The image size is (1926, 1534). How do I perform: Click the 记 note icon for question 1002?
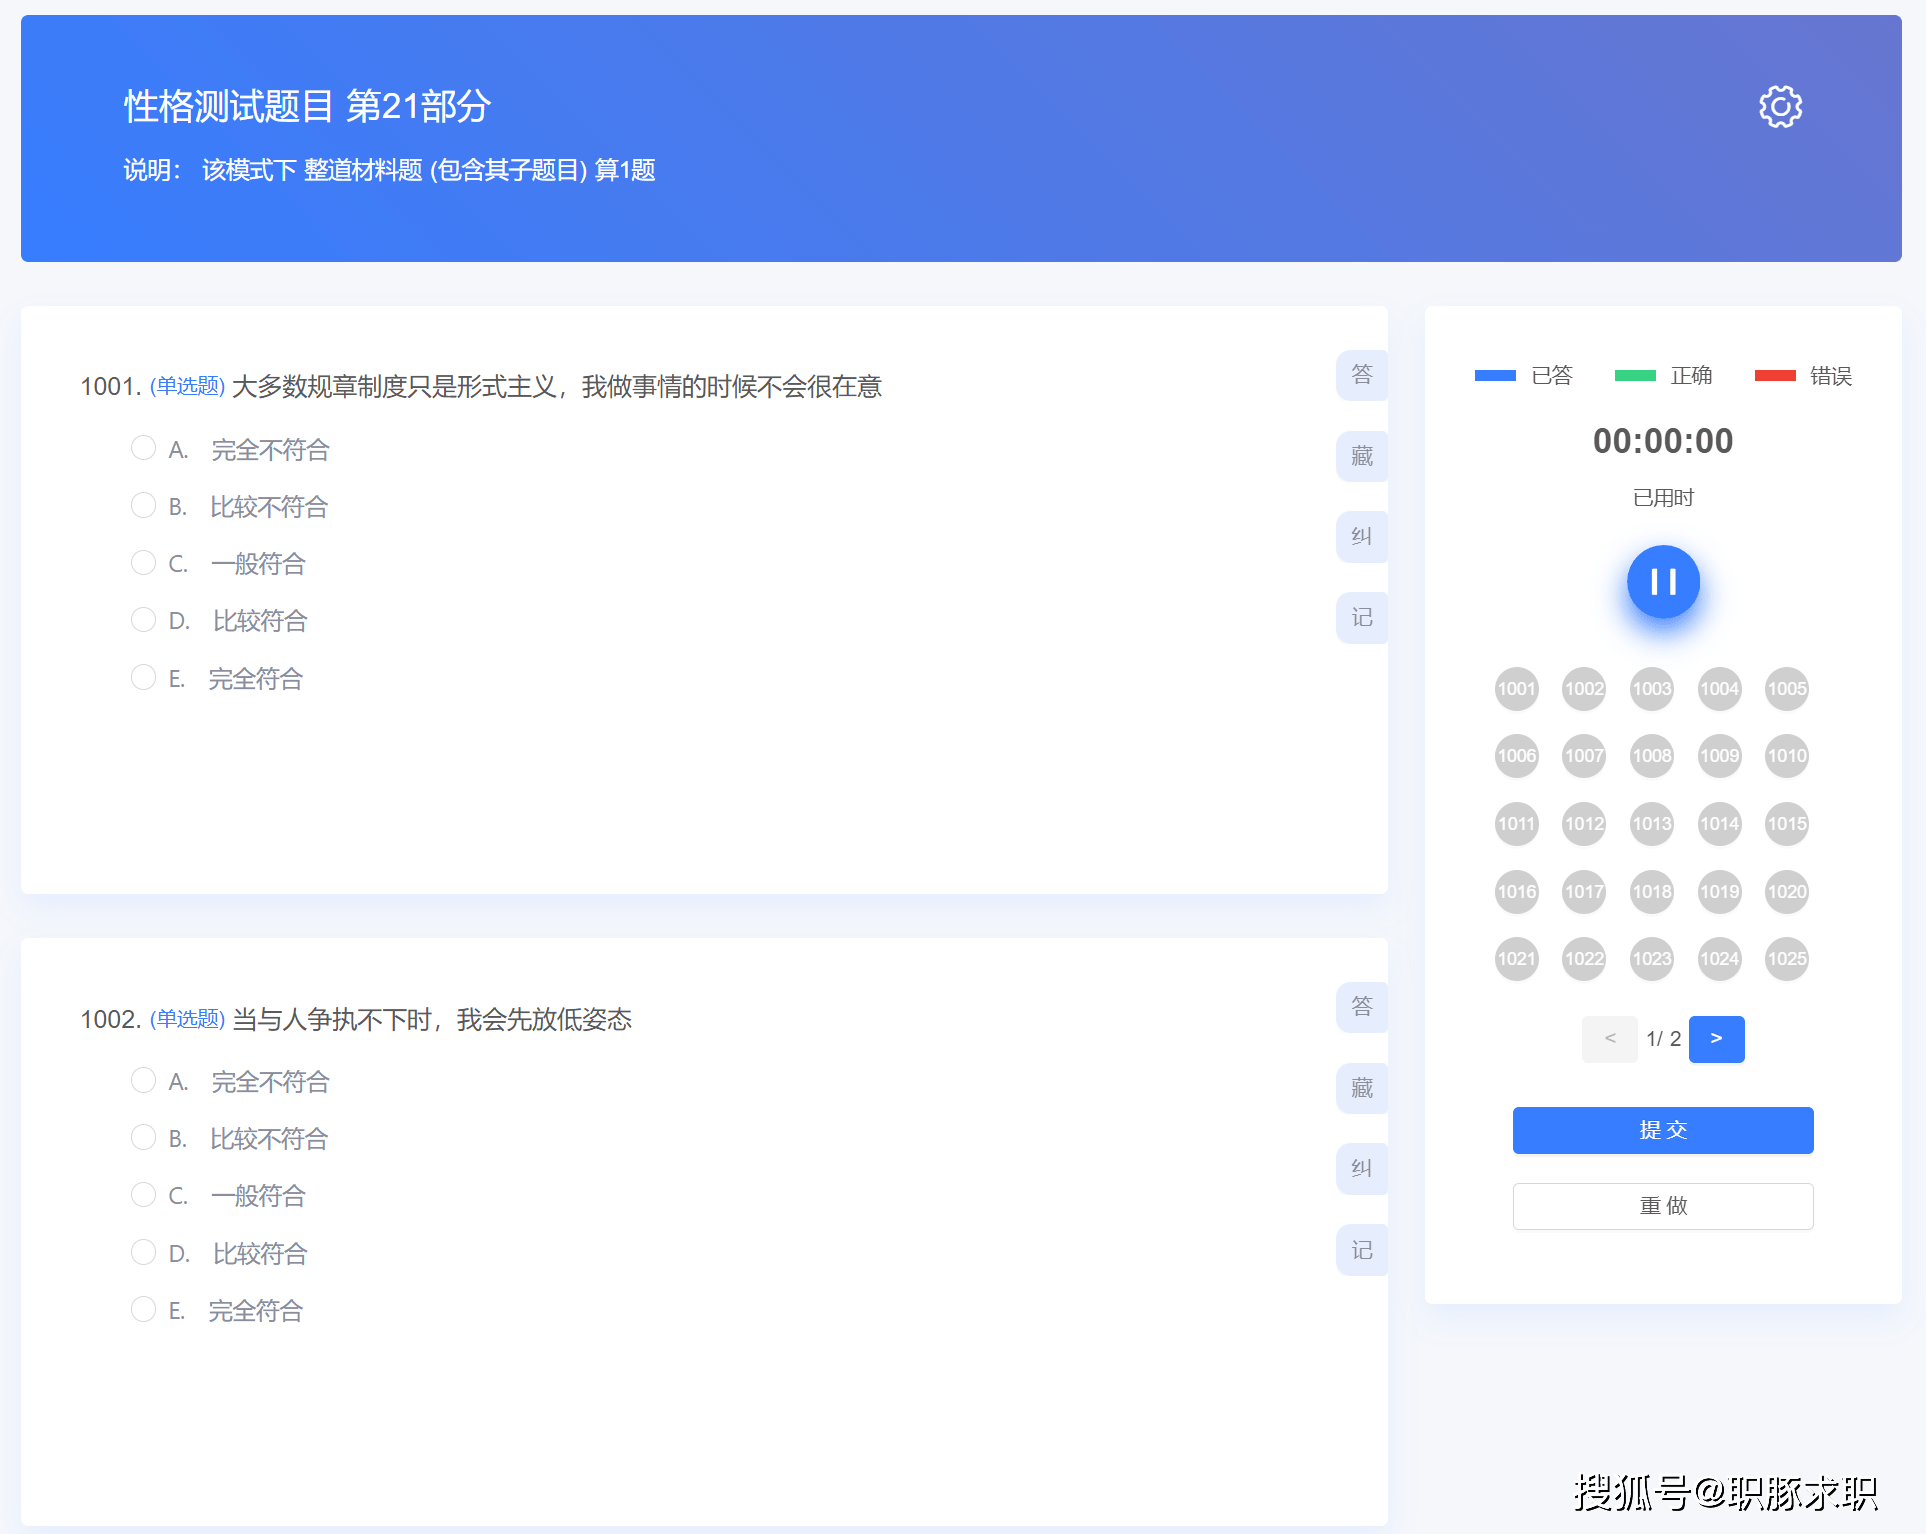click(x=1361, y=1250)
